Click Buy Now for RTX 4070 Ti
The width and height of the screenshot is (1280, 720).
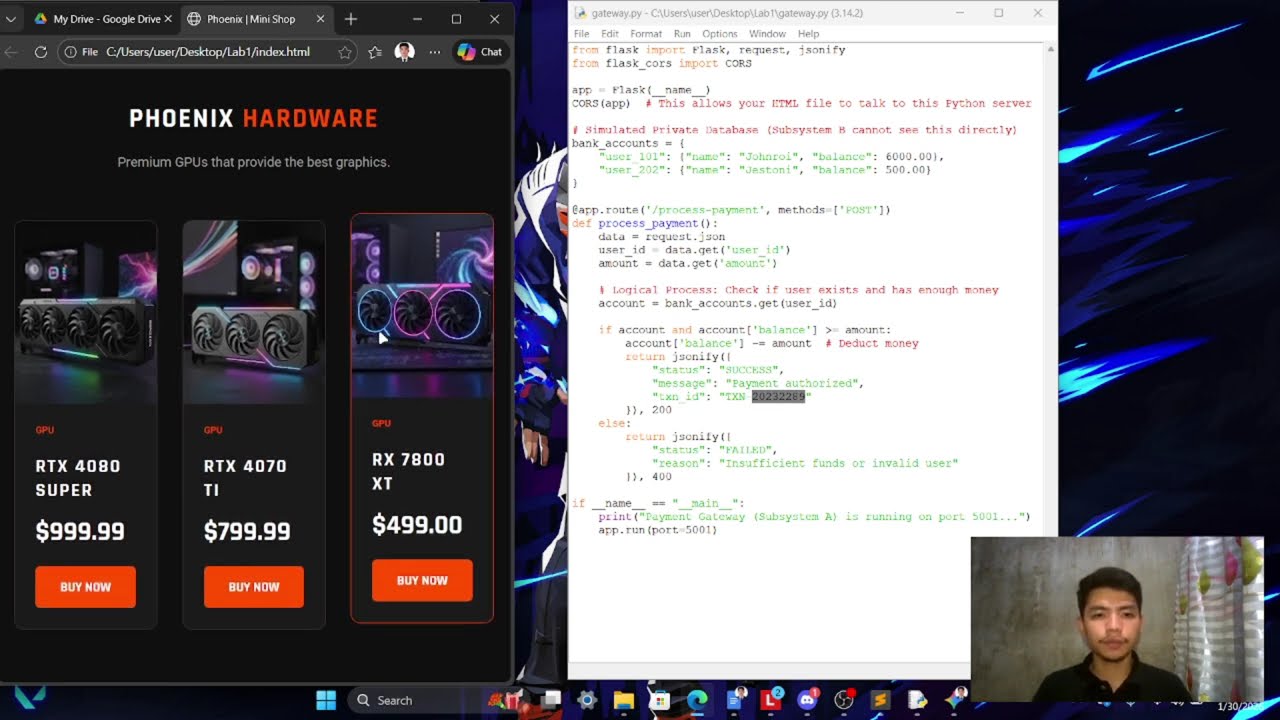pyautogui.click(x=254, y=587)
